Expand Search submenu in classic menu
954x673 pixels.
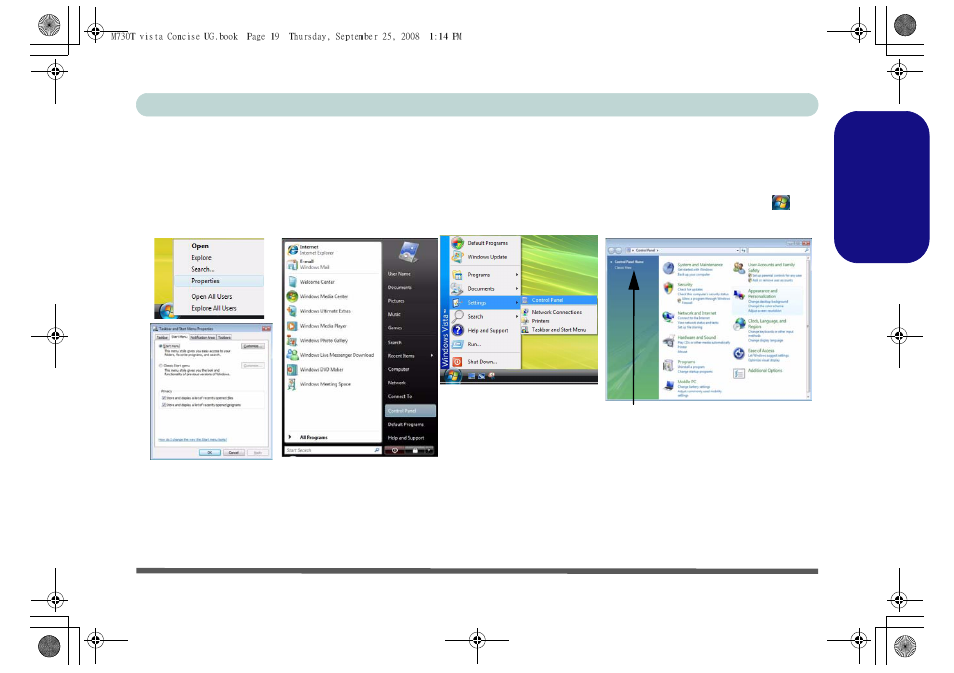517,316
